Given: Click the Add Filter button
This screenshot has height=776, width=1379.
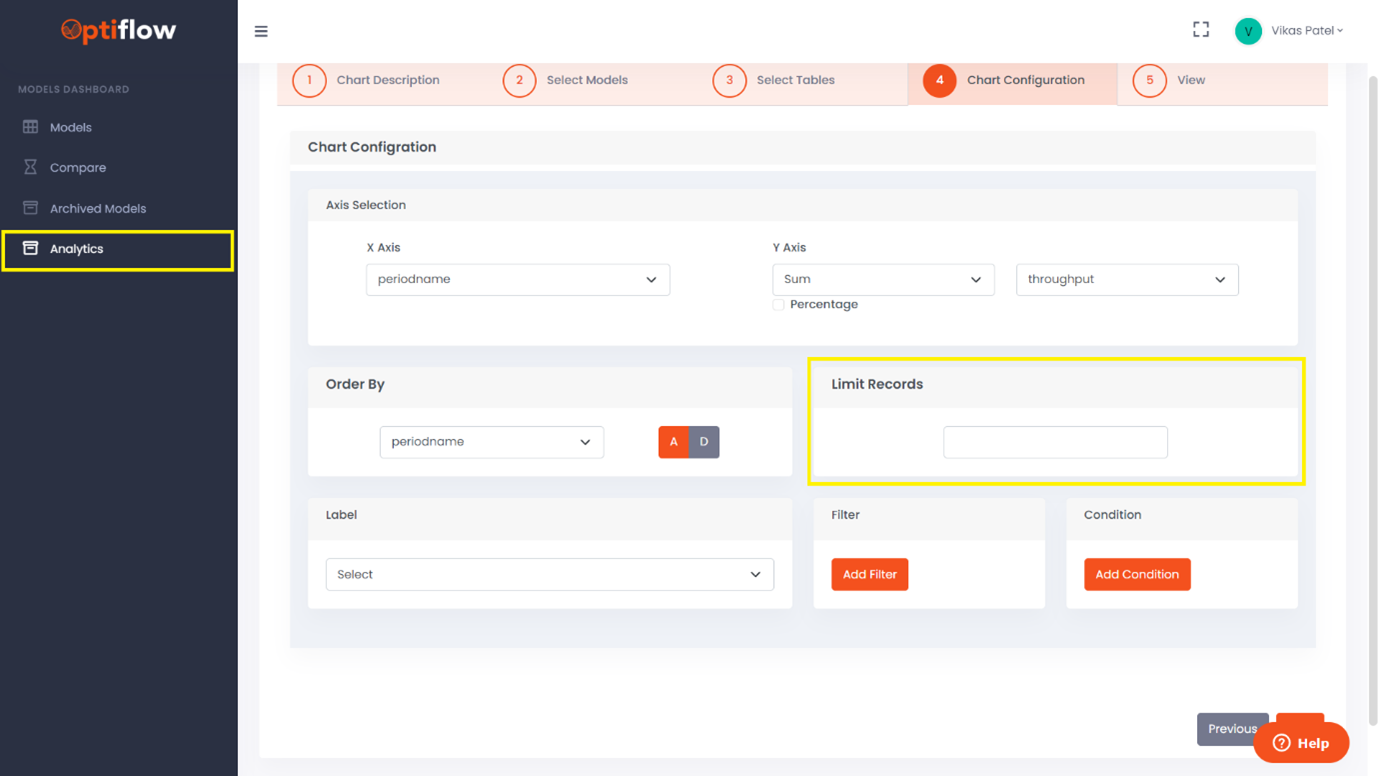Looking at the screenshot, I should point(869,574).
